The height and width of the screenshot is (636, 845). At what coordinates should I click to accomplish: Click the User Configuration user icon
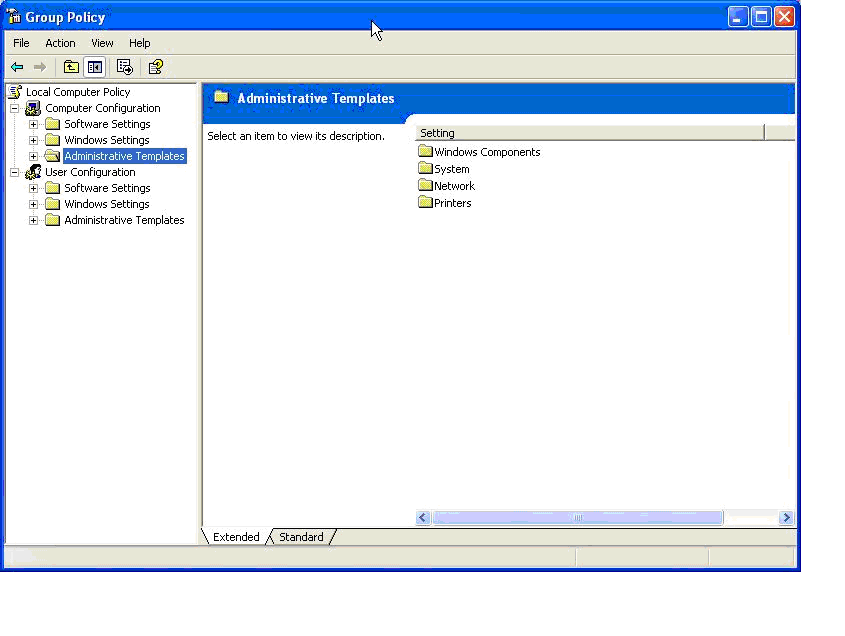coord(33,172)
